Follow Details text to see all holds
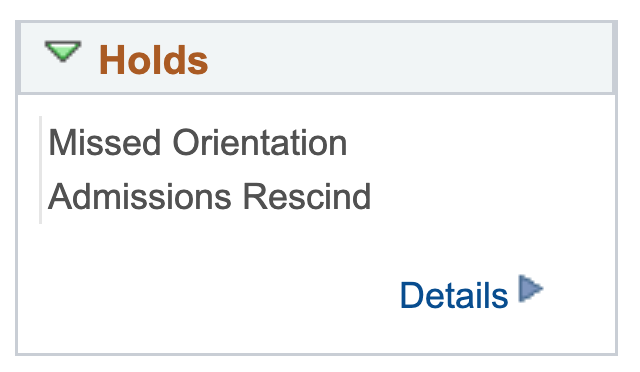This screenshot has width=640, height=372. [454, 295]
